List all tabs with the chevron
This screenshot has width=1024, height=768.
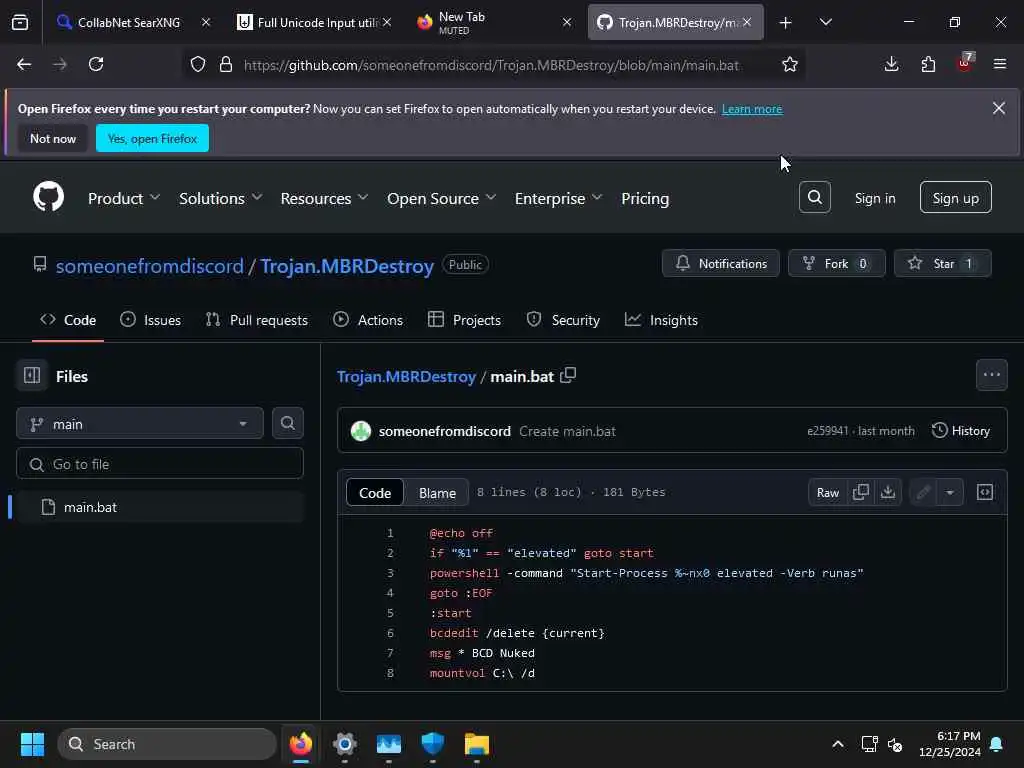(x=825, y=22)
